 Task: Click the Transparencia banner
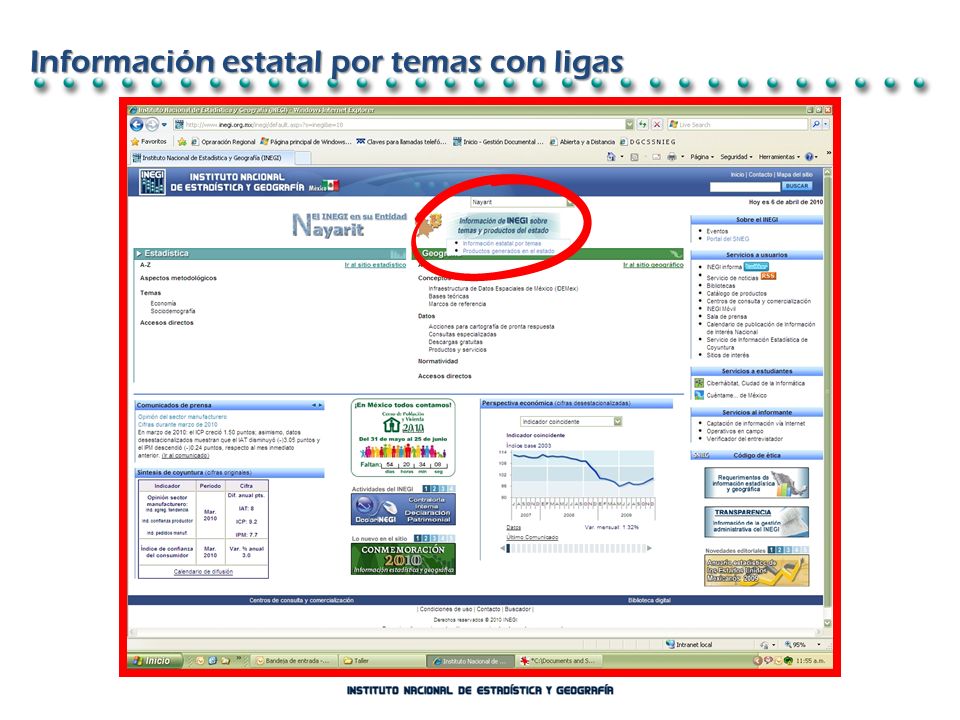click(757, 521)
